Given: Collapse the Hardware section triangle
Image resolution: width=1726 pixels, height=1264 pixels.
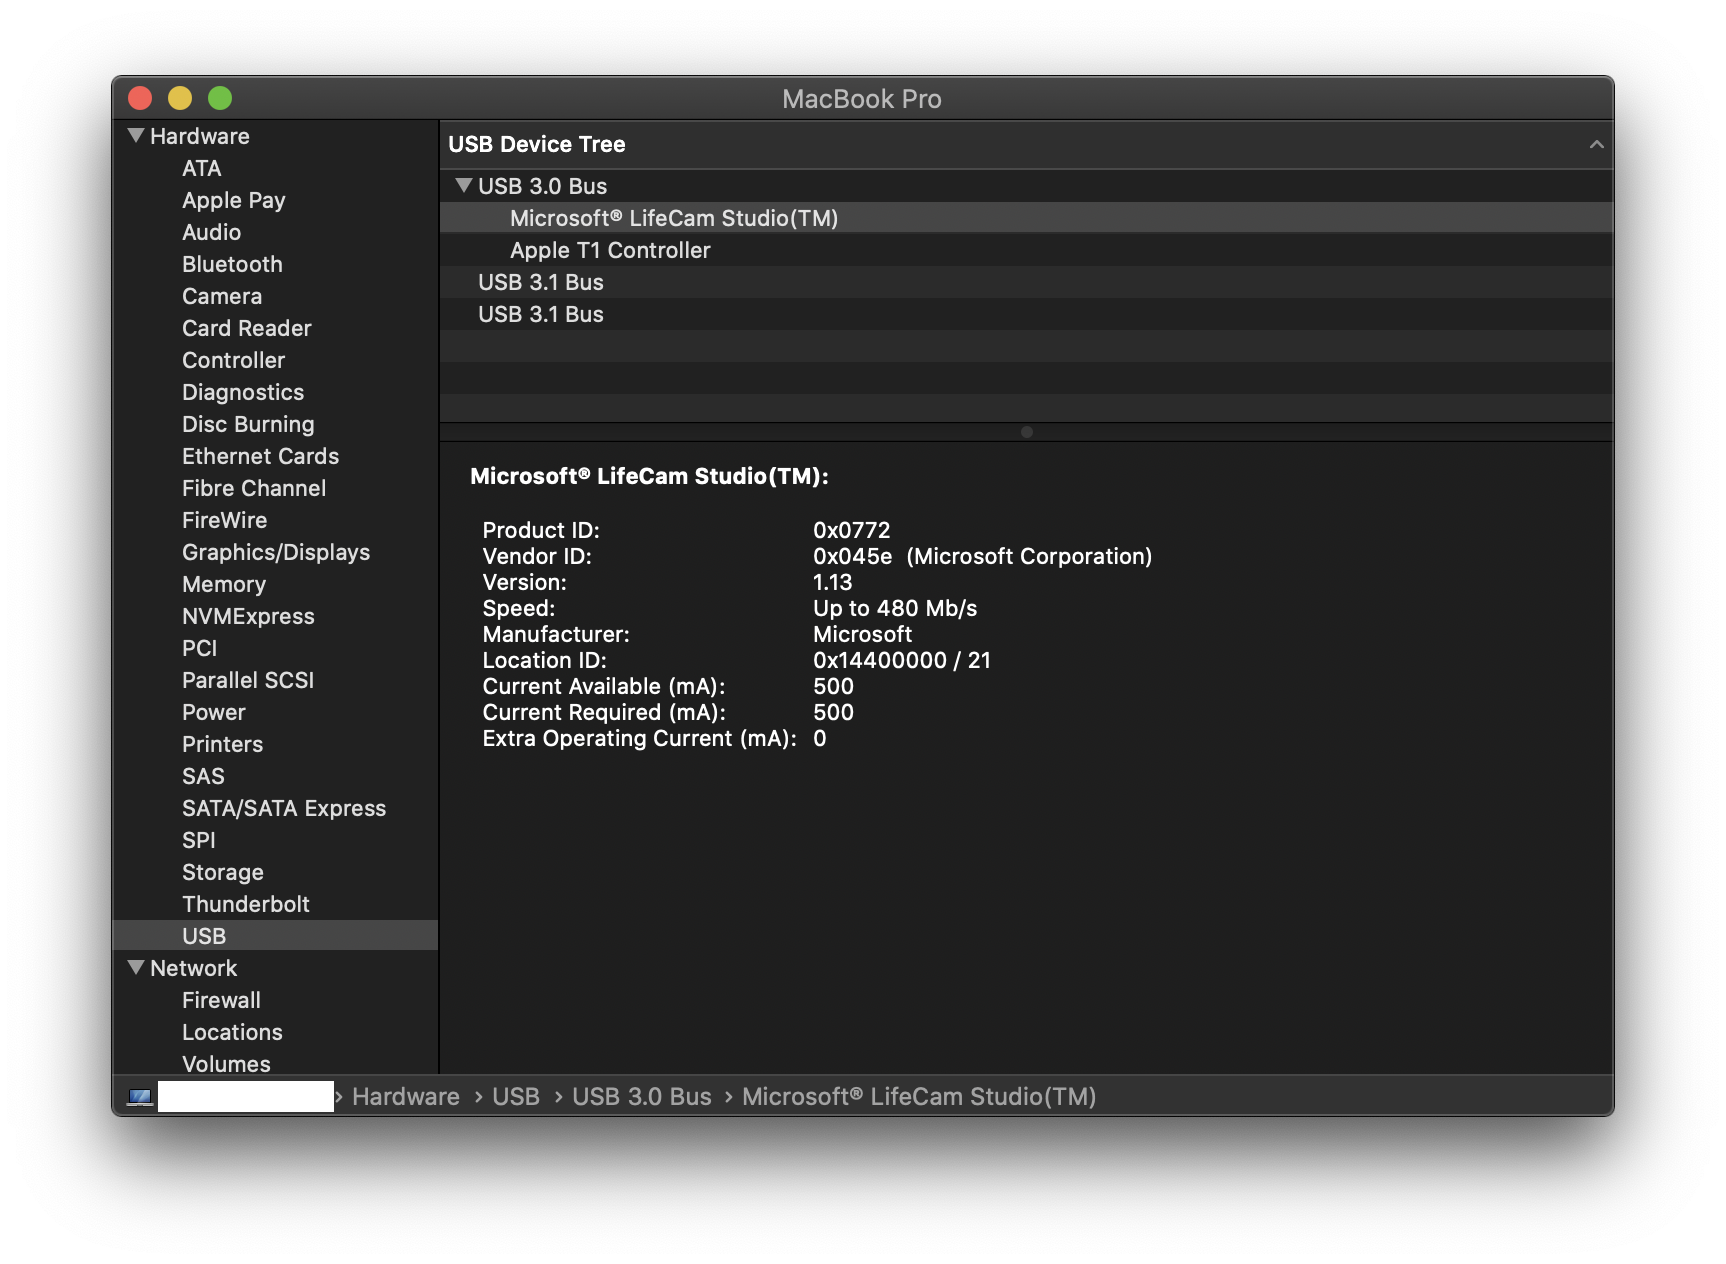Looking at the screenshot, I should 136,135.
